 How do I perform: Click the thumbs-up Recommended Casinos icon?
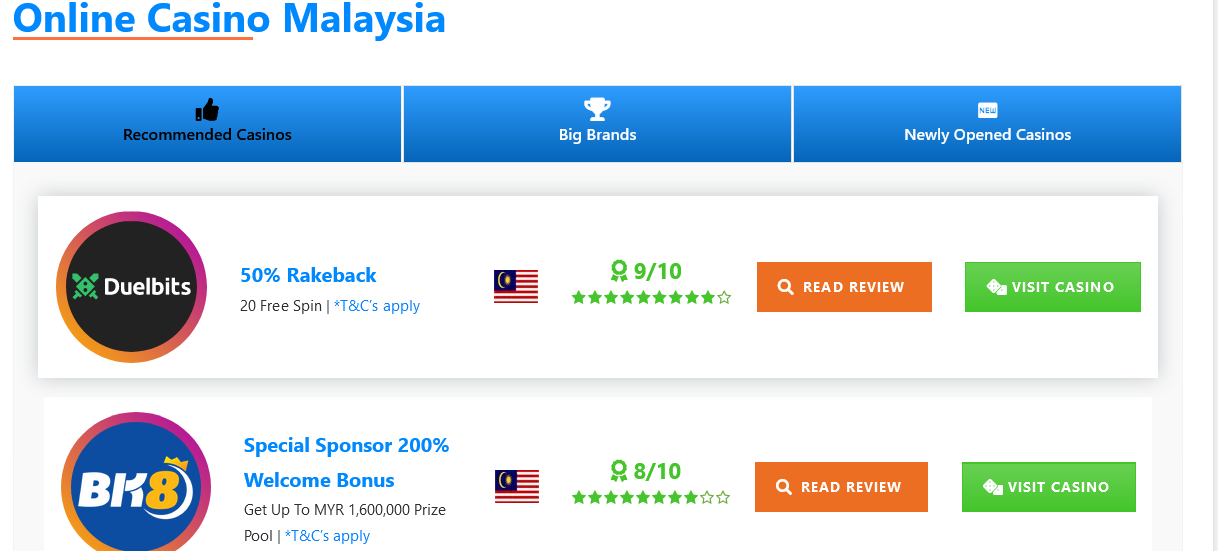point(207,109)
